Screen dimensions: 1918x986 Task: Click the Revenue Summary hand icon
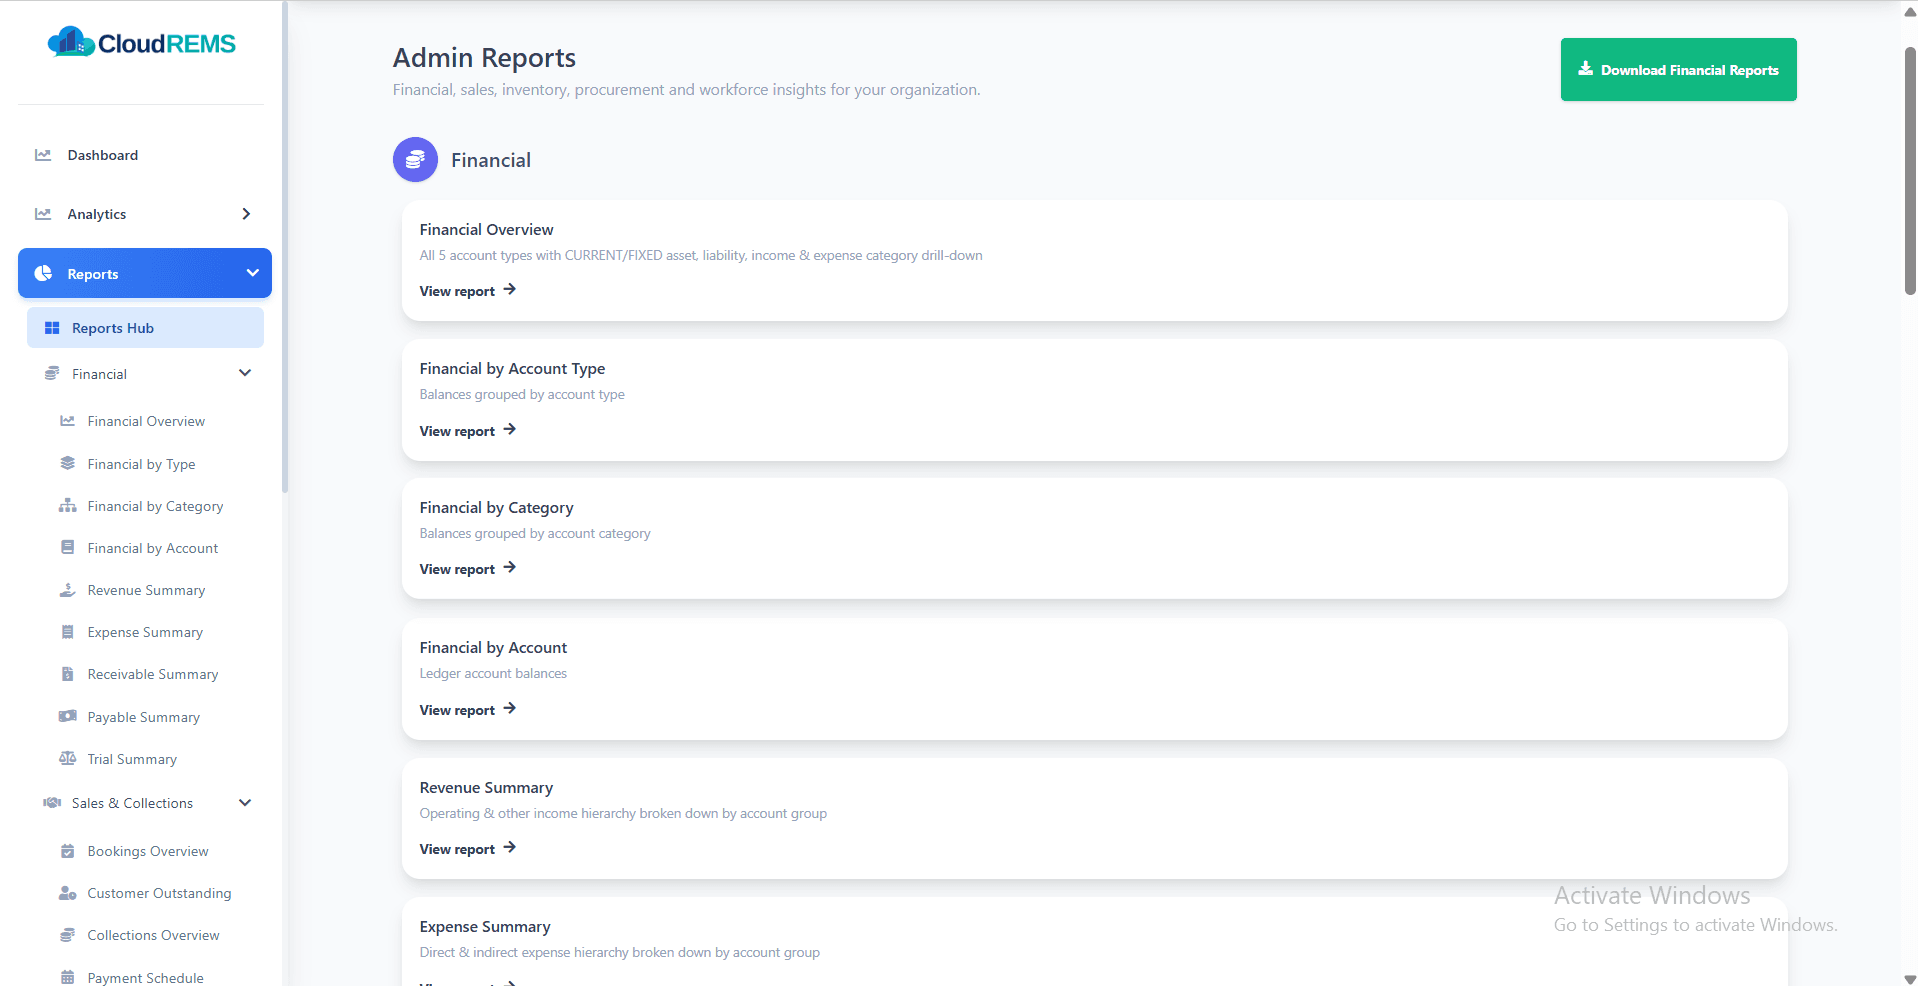tap(67, 590)
